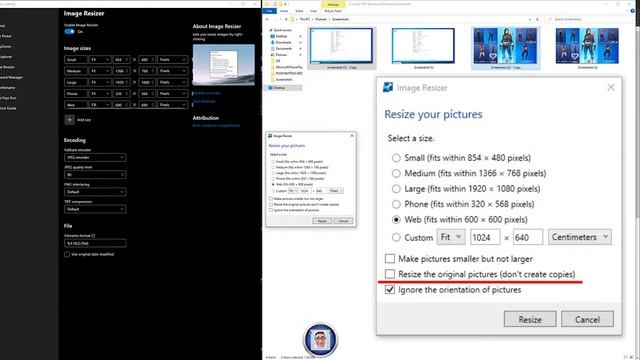
Task: Open the Custom Fit mode dropdown
Action: click(x=451, y=237)
